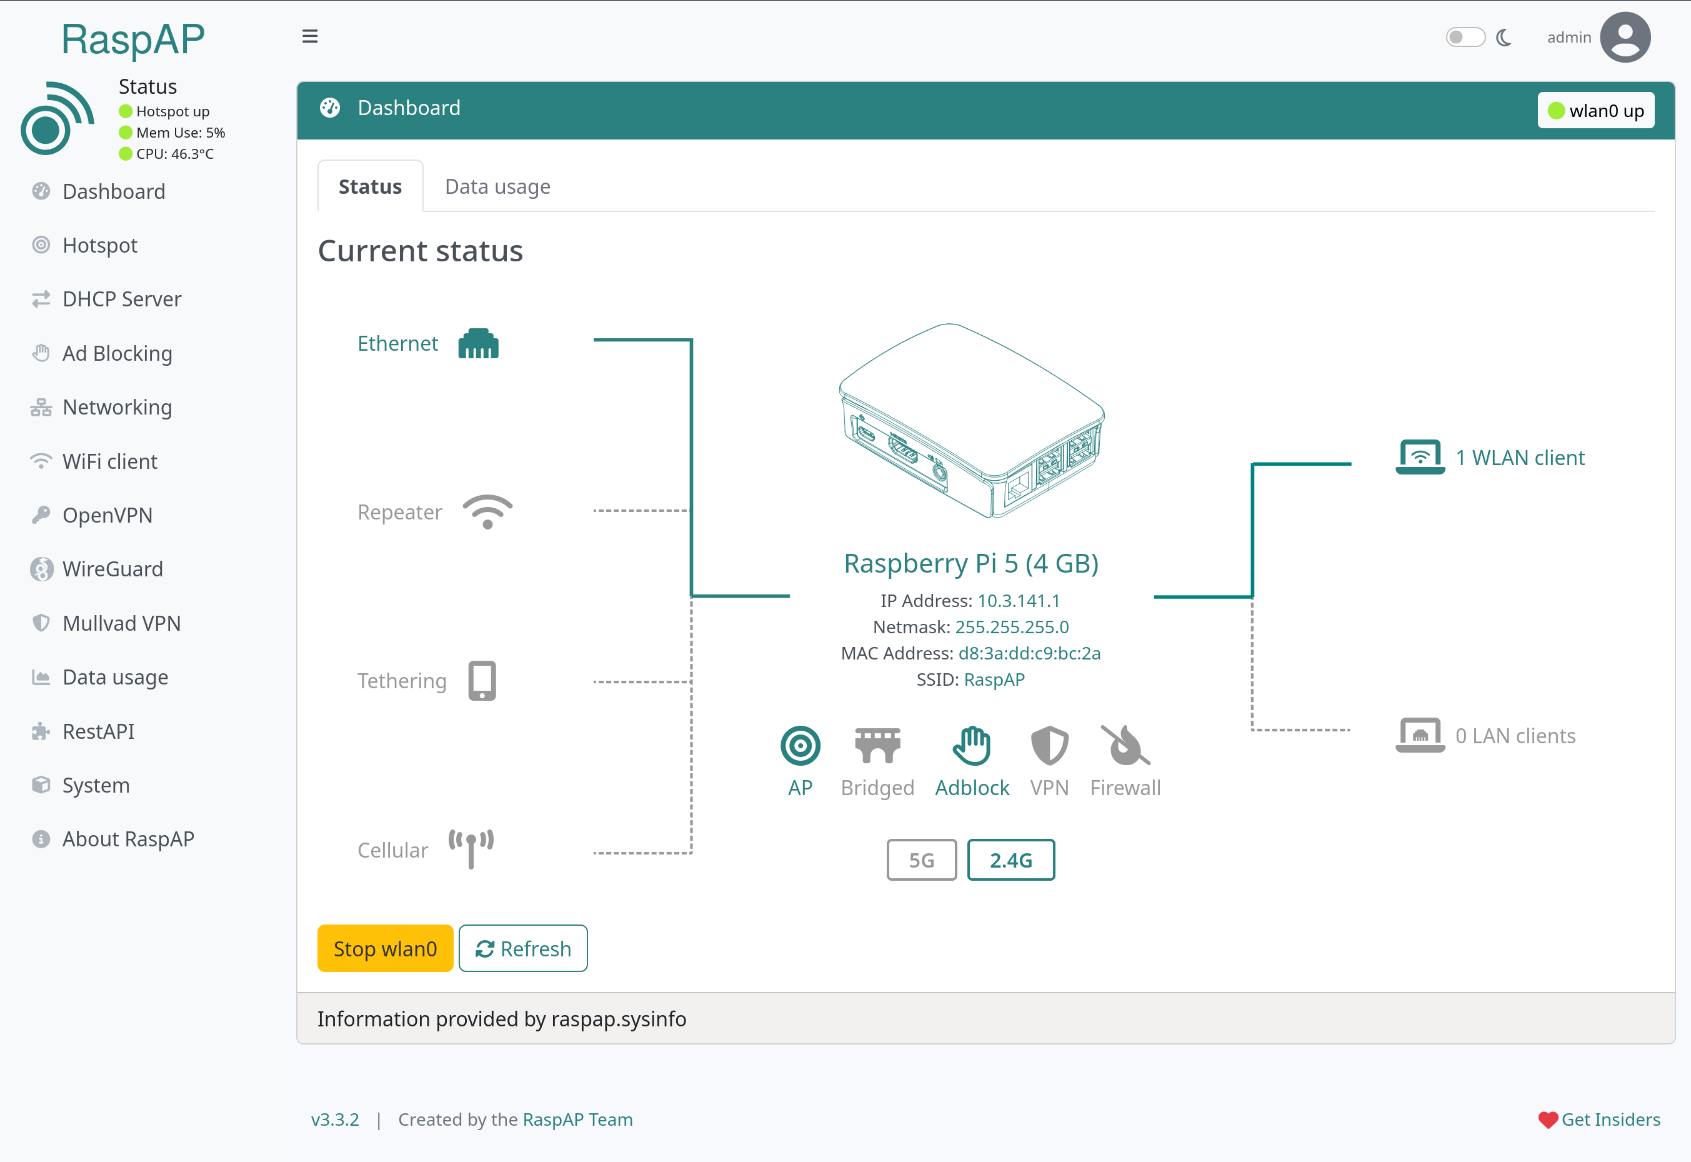Click the Tethering phone icon
This screenshot has width=1691, height=1162.
[482, 680]
